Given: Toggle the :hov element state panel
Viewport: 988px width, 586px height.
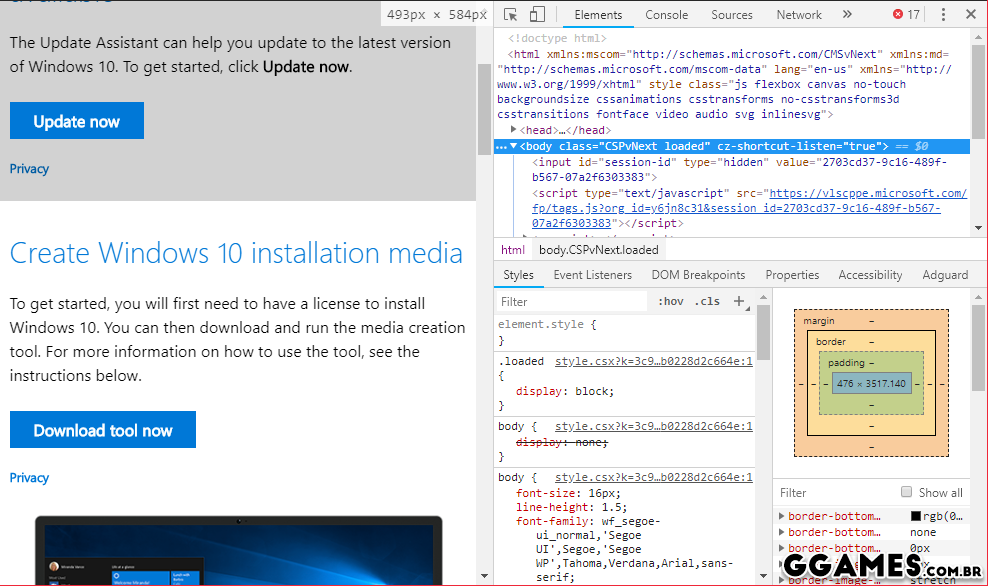Looking at the screenshot, I should [x=671, y=301].
